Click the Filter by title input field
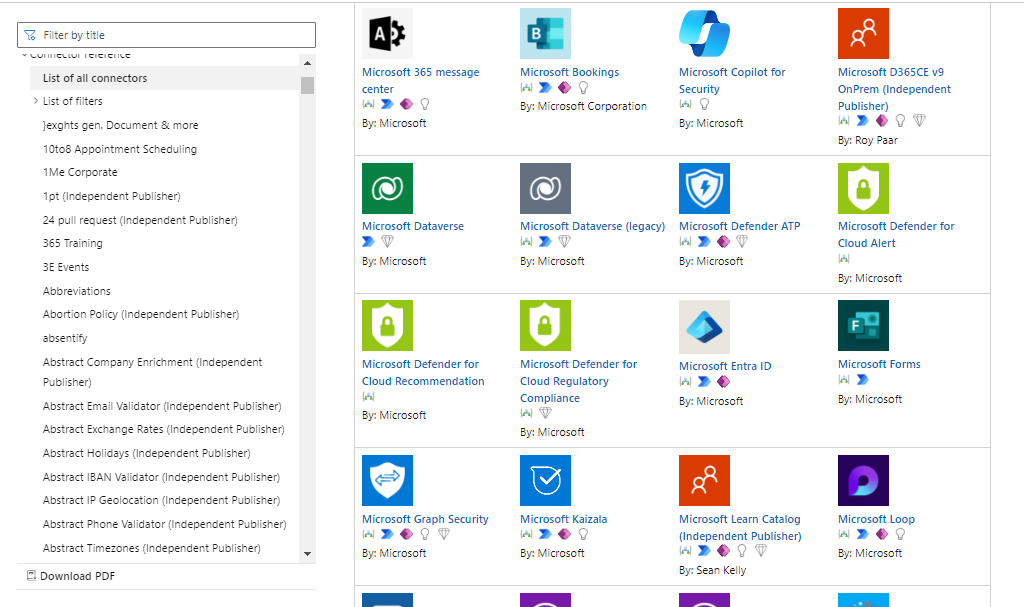Screen dimensions: 1024x607 coord(166,35)
